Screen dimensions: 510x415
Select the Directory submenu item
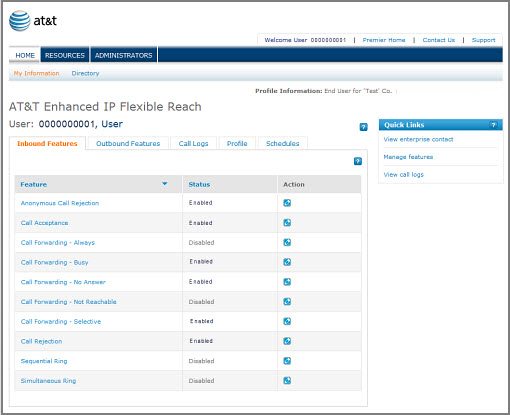tap(85, 73)
